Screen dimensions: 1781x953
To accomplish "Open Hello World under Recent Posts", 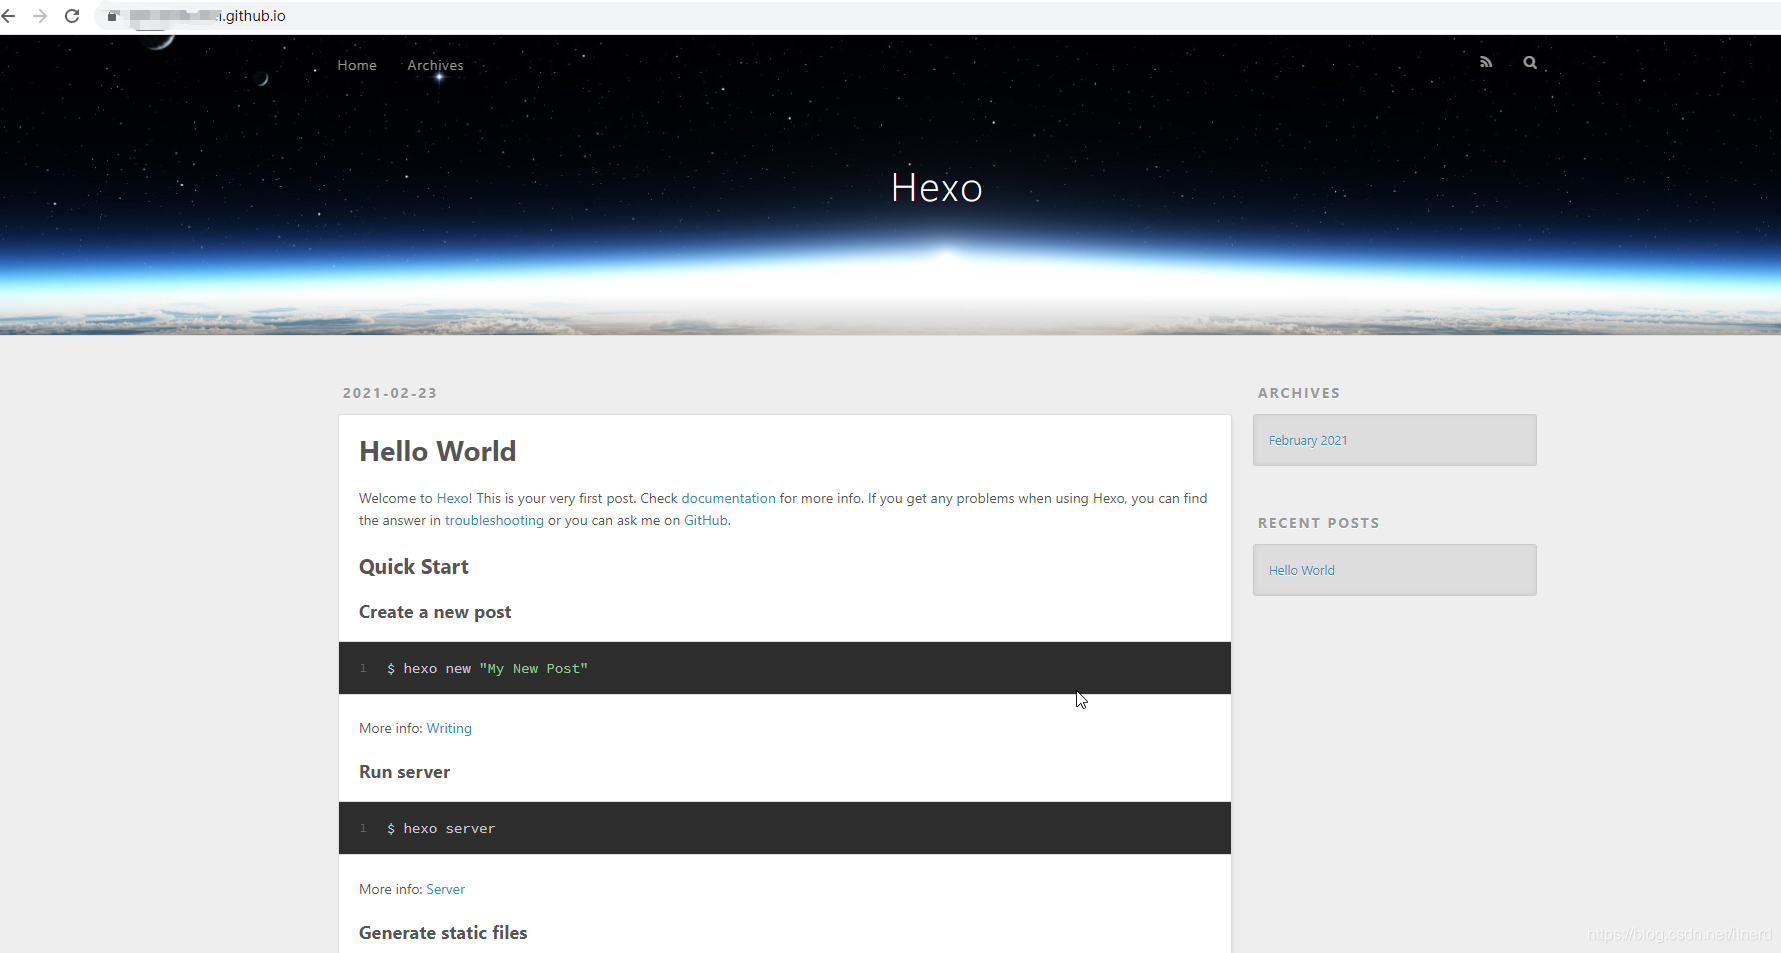I will pos(1302,570).
